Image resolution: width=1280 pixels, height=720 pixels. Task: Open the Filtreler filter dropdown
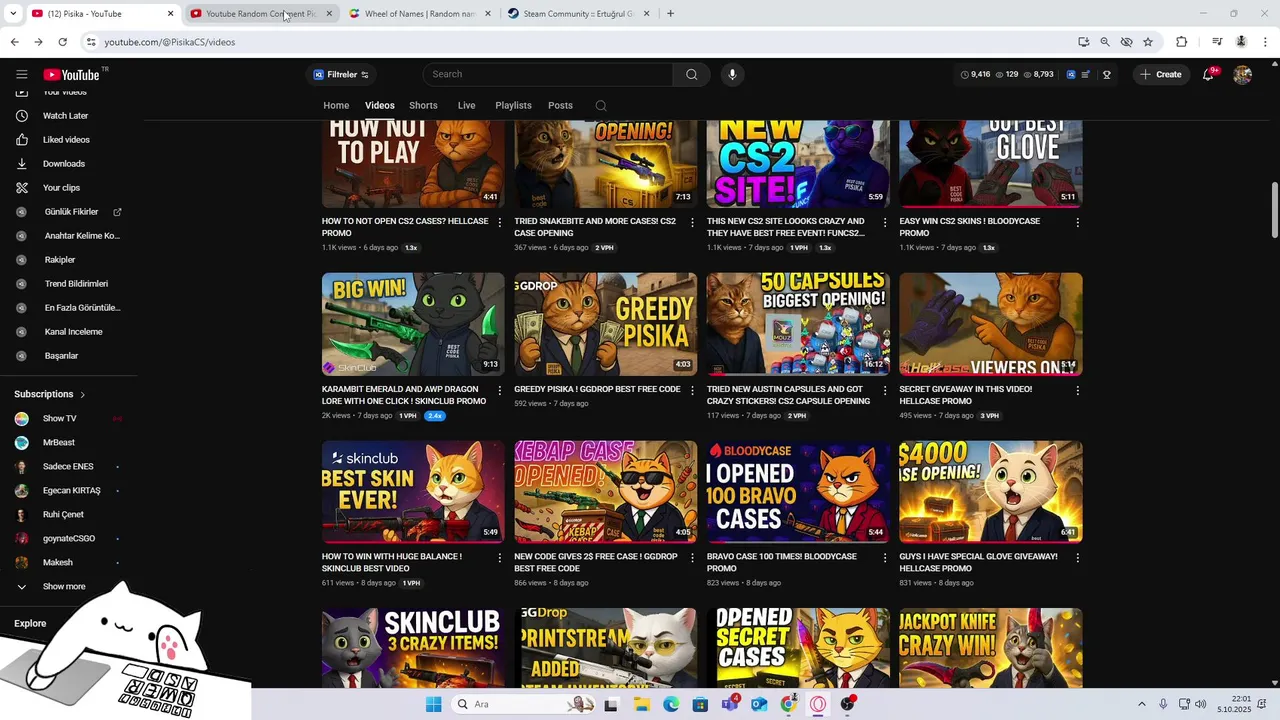pyautogui.click(x=341, y=74)
